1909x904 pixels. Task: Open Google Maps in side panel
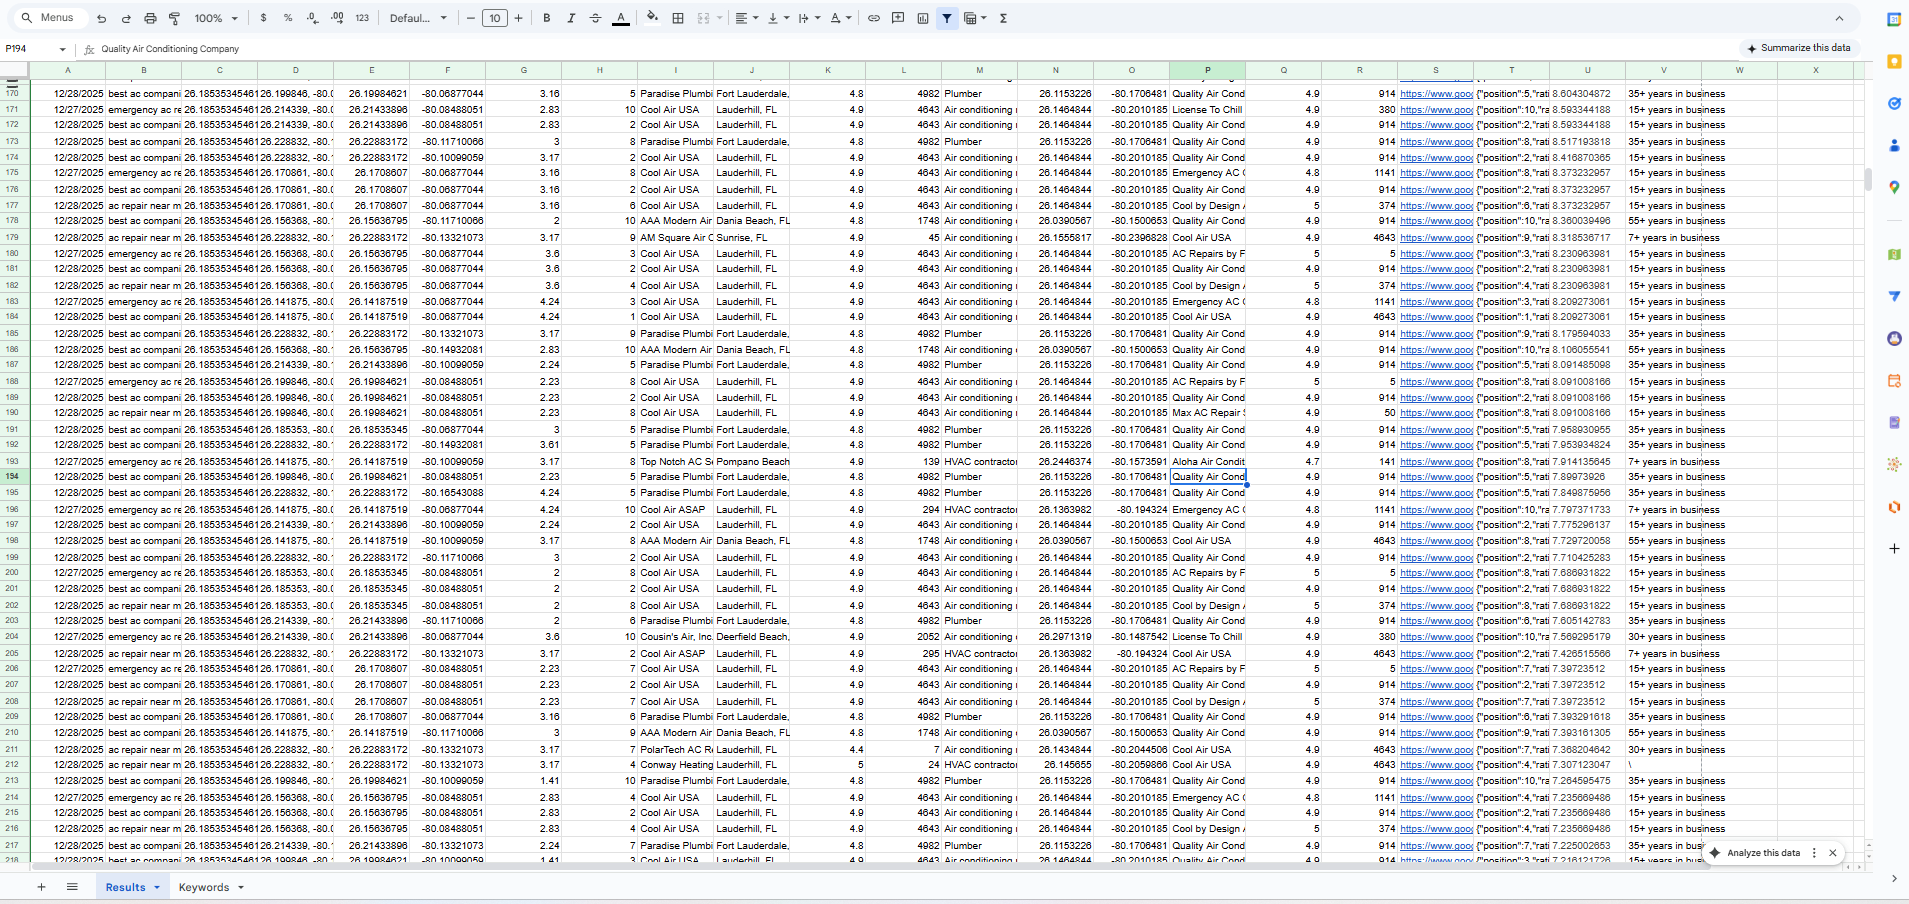point(1893,187)
